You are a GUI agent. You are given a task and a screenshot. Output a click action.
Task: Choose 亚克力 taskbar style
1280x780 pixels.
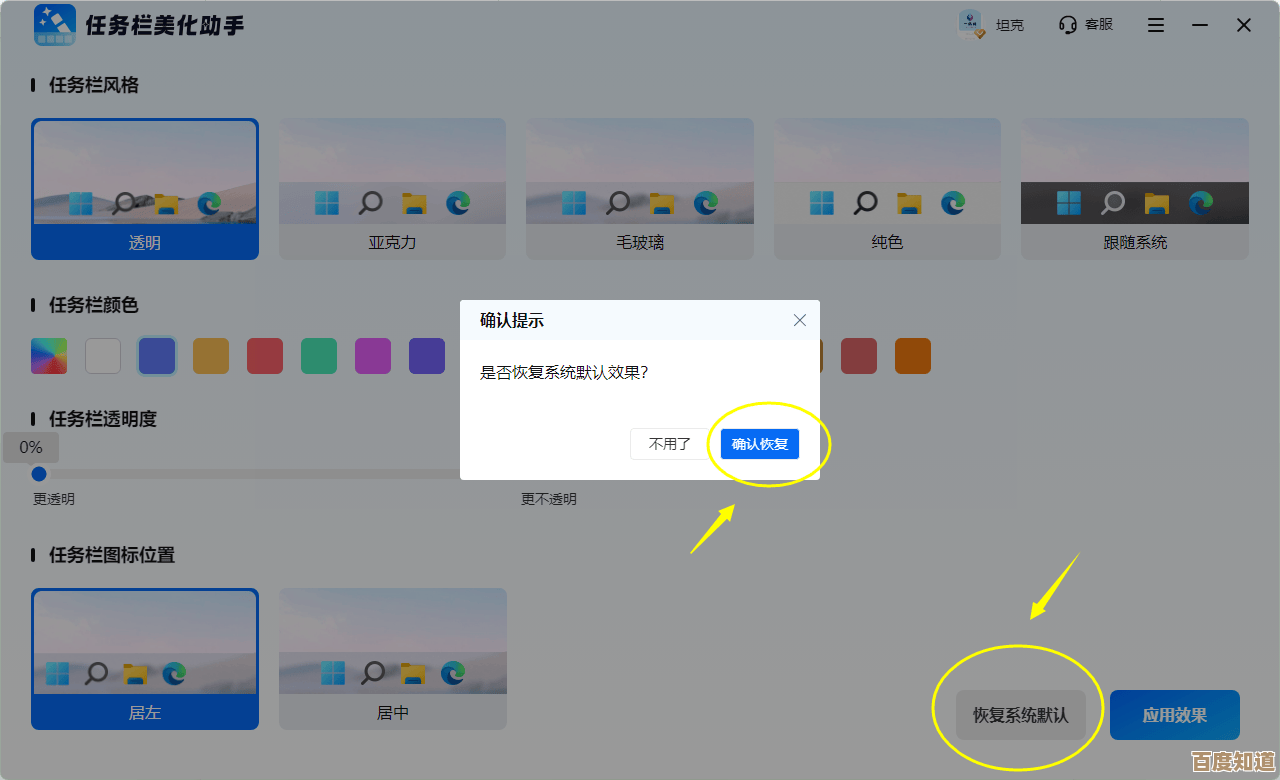(392, 189)
